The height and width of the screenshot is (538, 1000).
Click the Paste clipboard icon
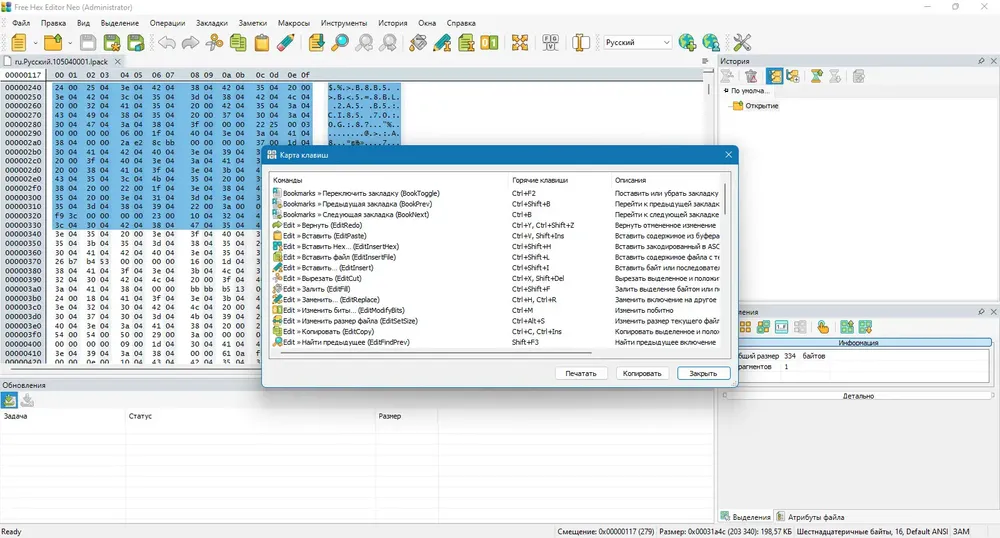(x=261, y=43)
